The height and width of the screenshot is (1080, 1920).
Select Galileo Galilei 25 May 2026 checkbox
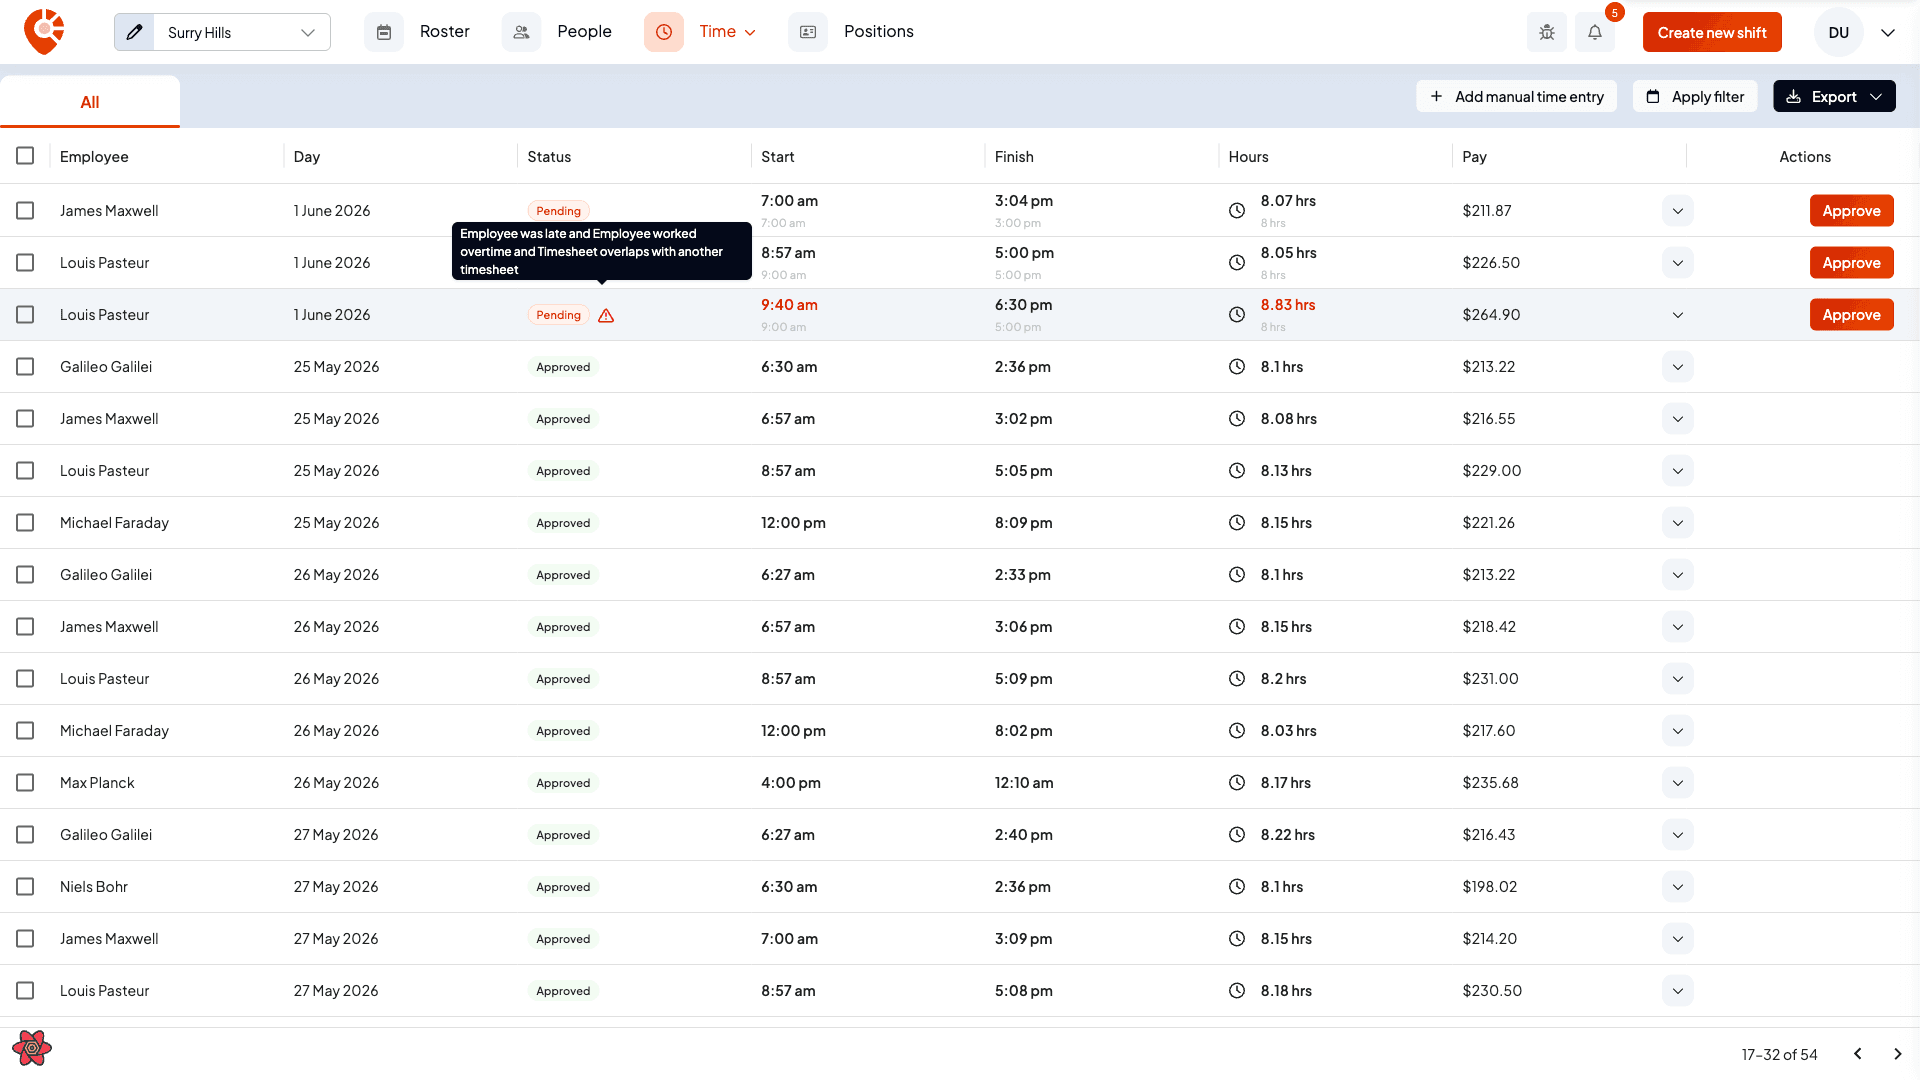pos(25,367)
